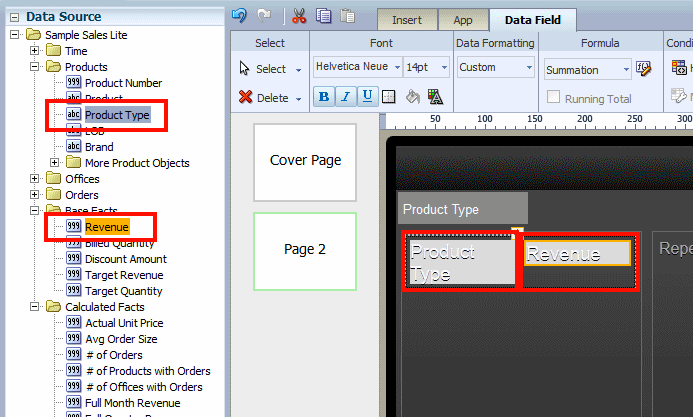Click the Copy icon
The width and height of the screenshot is (693, 417).
[324, 16]
